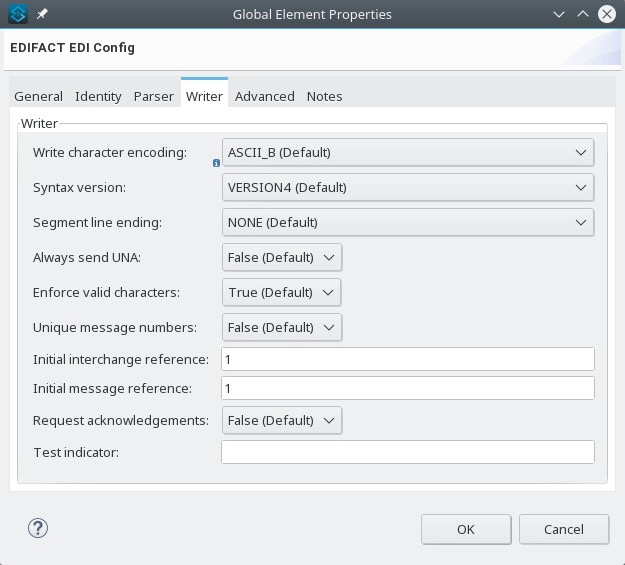Image resolution: width=625 pixels, height=565 pixels.
Task: Open the Identity tab
Action: tap(98, 96)
